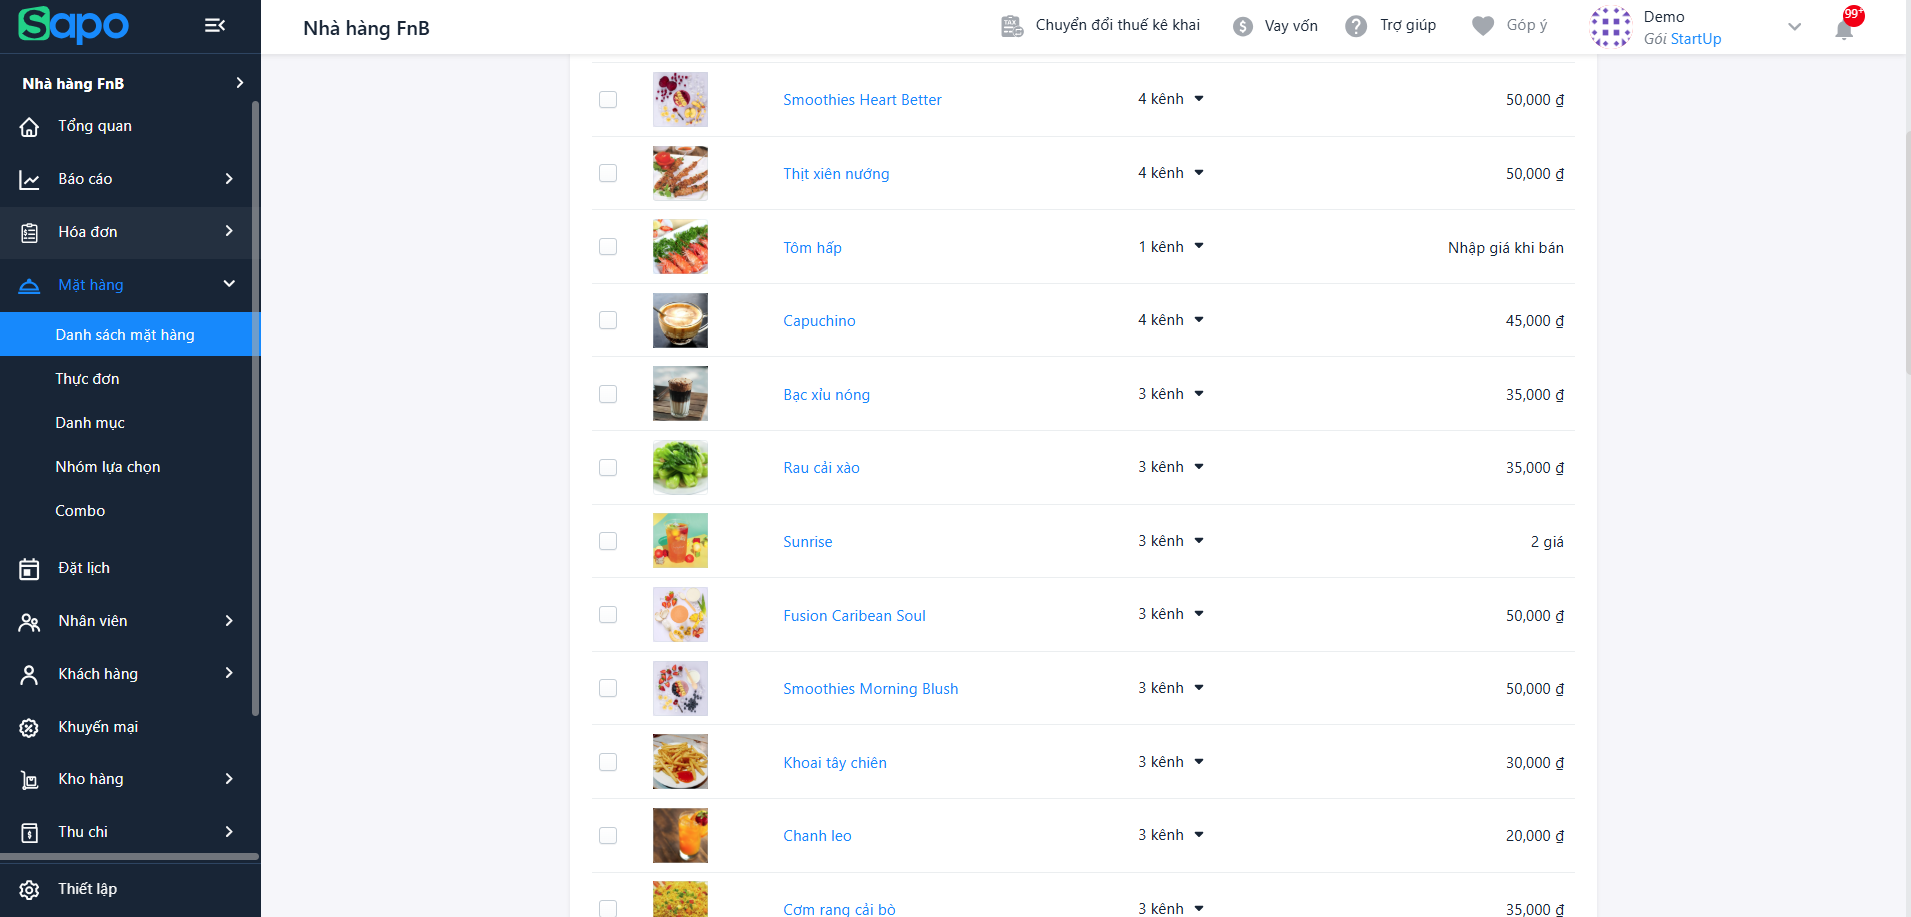Click the Vay vốn dollar icon

(x=1243, y=26)
